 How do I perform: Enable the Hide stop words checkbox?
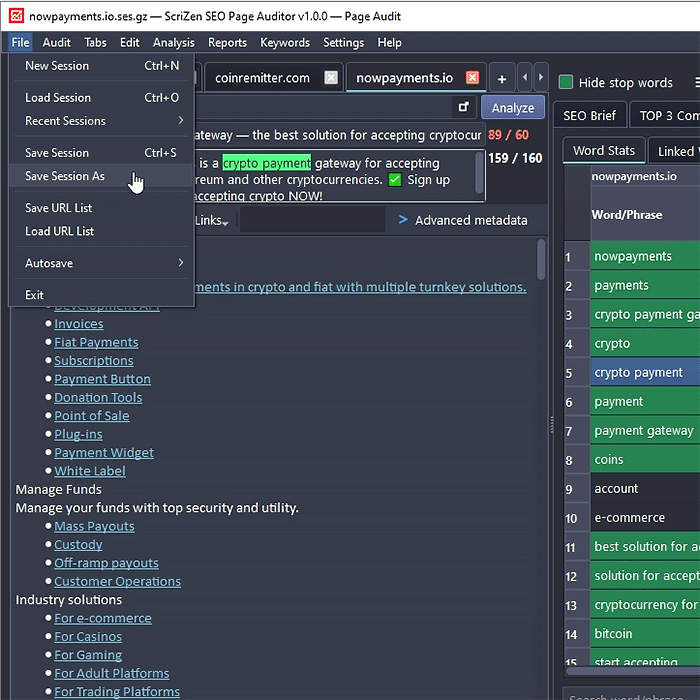coord(566,83)
